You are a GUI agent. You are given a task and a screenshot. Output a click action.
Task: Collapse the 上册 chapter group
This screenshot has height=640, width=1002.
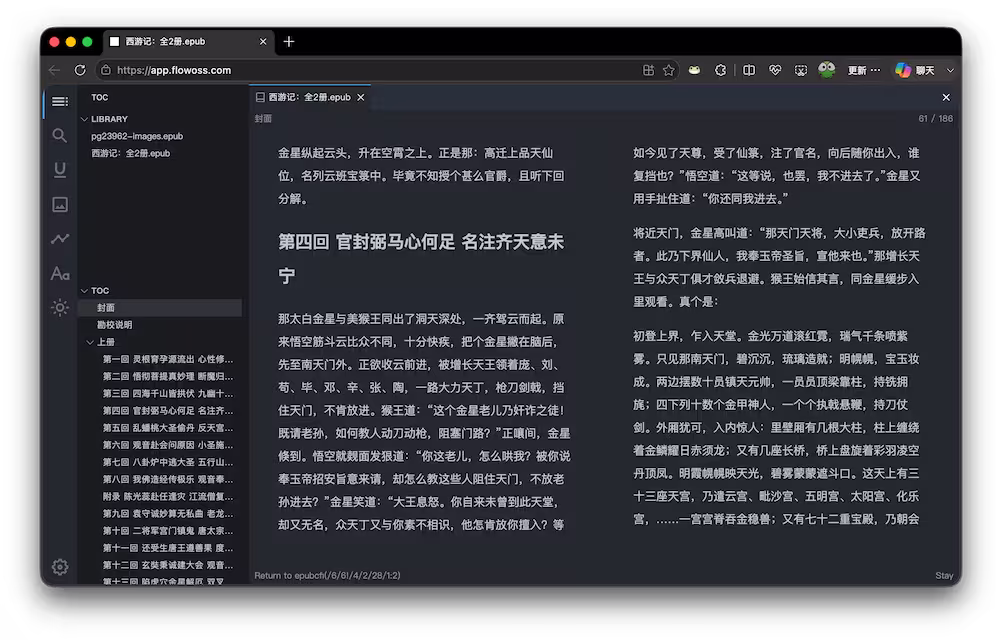click(90, 342)
